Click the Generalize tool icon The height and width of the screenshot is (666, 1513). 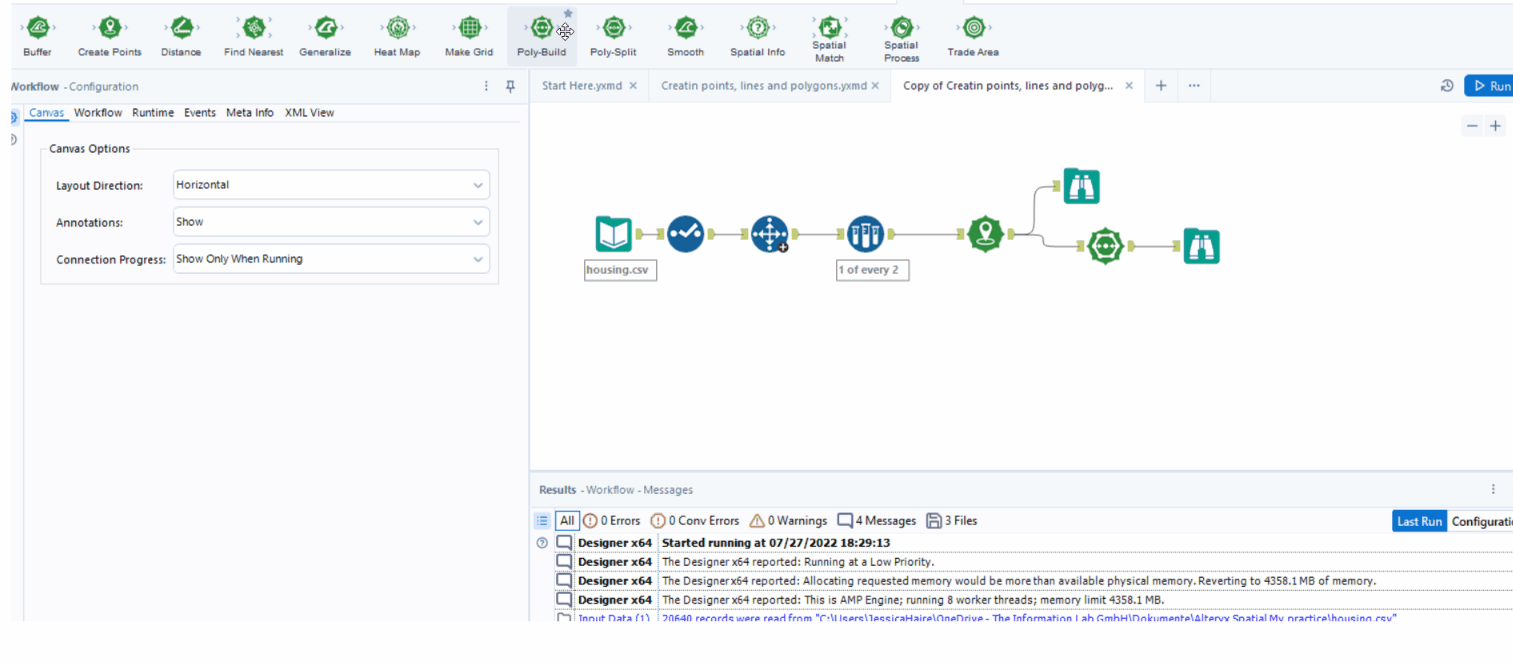pos(325,37)
